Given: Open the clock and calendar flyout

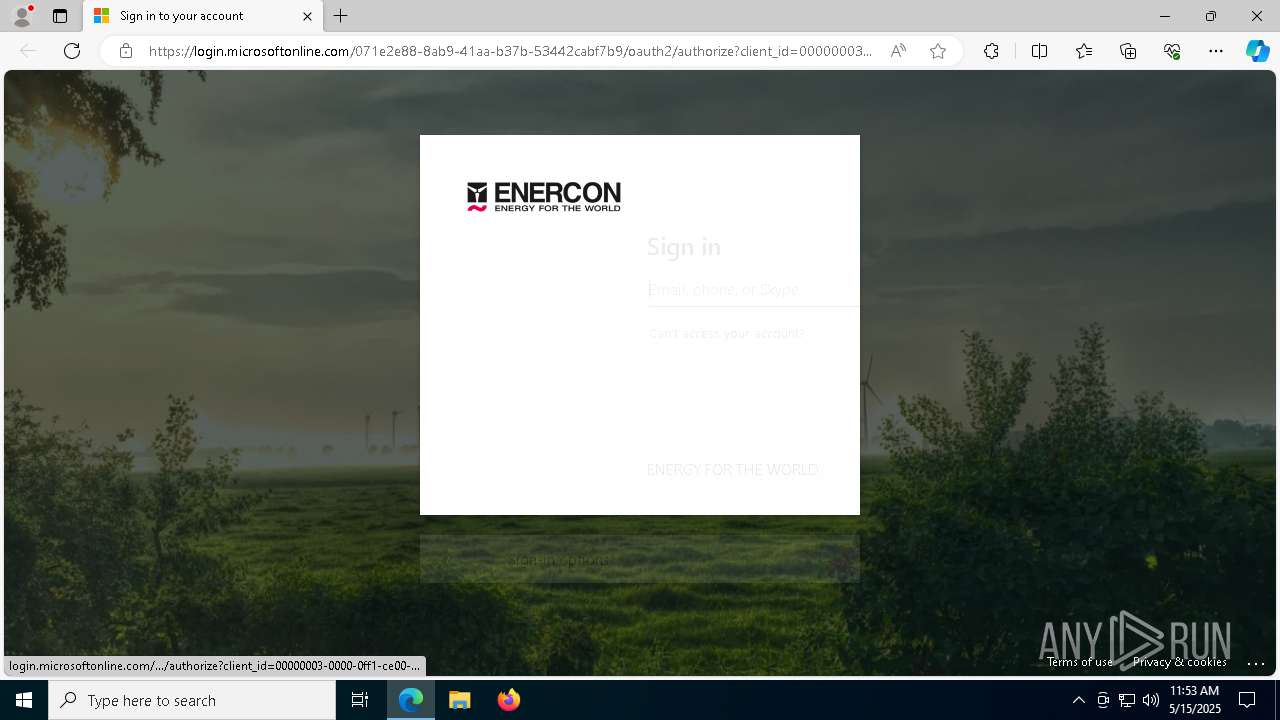Looking at the screenshot, I should (1195, 700).
